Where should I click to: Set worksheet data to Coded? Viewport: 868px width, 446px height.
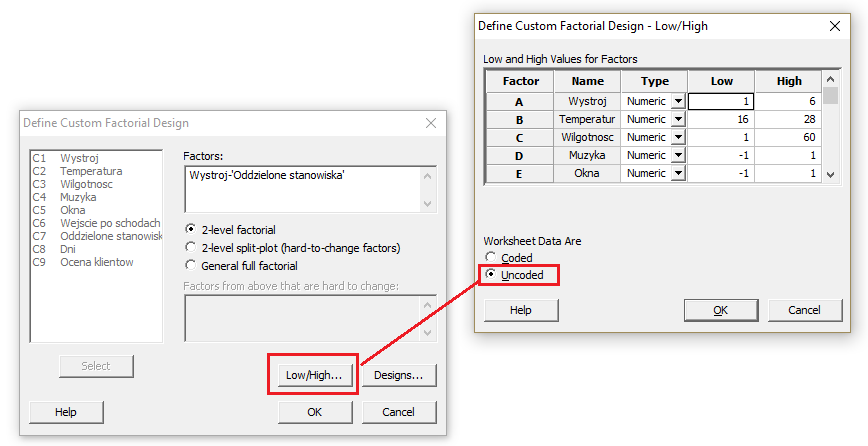pos(491,258)
